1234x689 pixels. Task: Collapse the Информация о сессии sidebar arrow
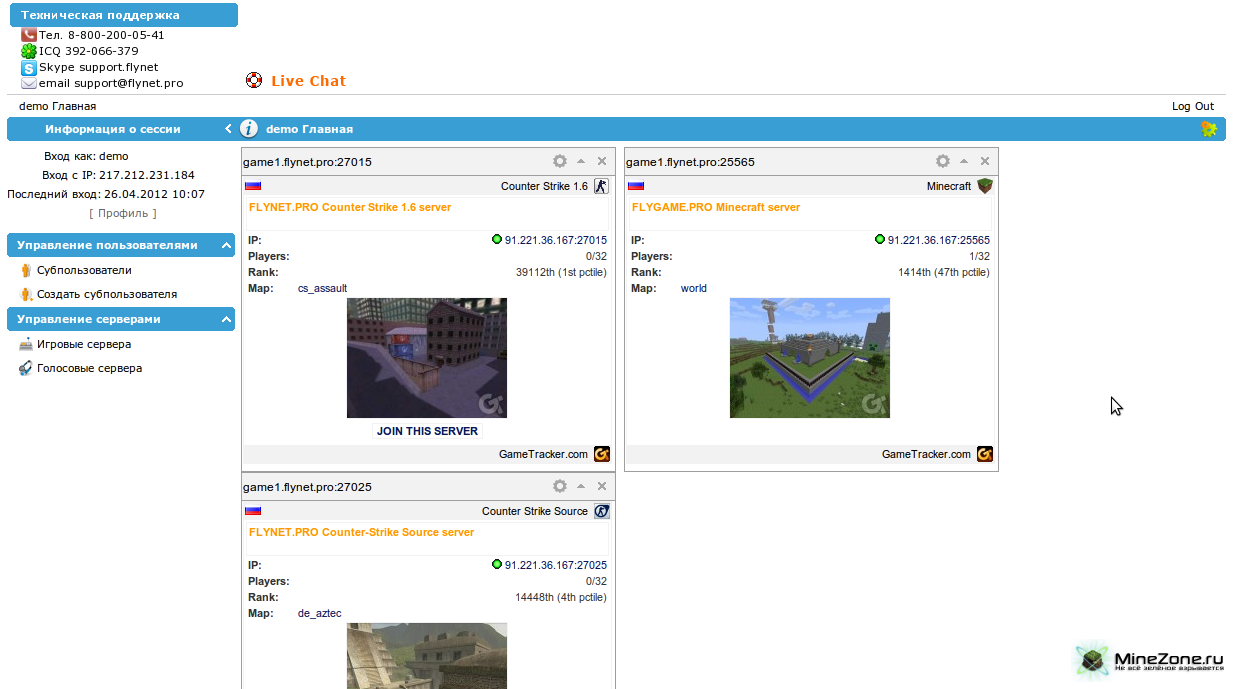coord(228,129)
